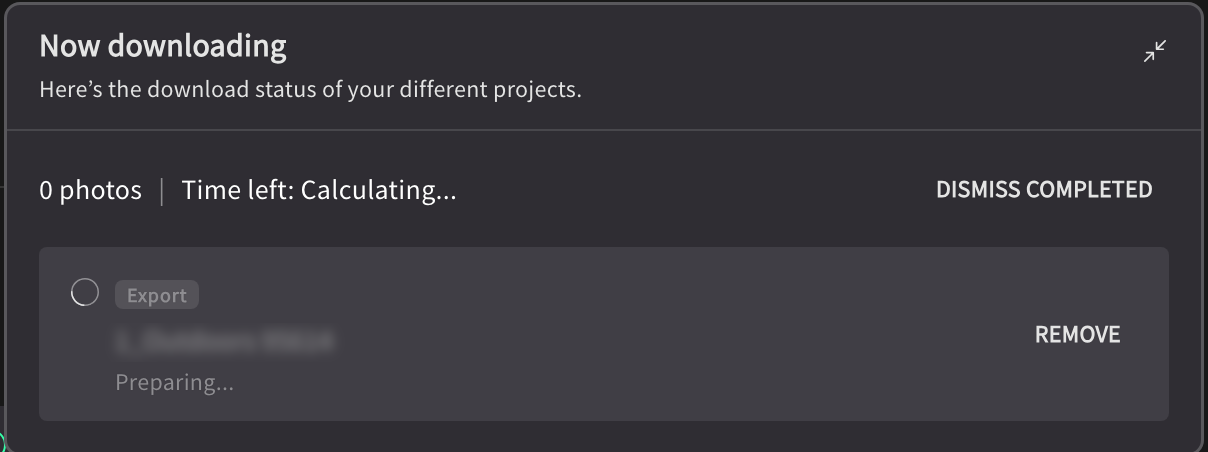Click DISMISS COMPLETED
Screen dimensions: 1208x452
[x=1044, y=190]
